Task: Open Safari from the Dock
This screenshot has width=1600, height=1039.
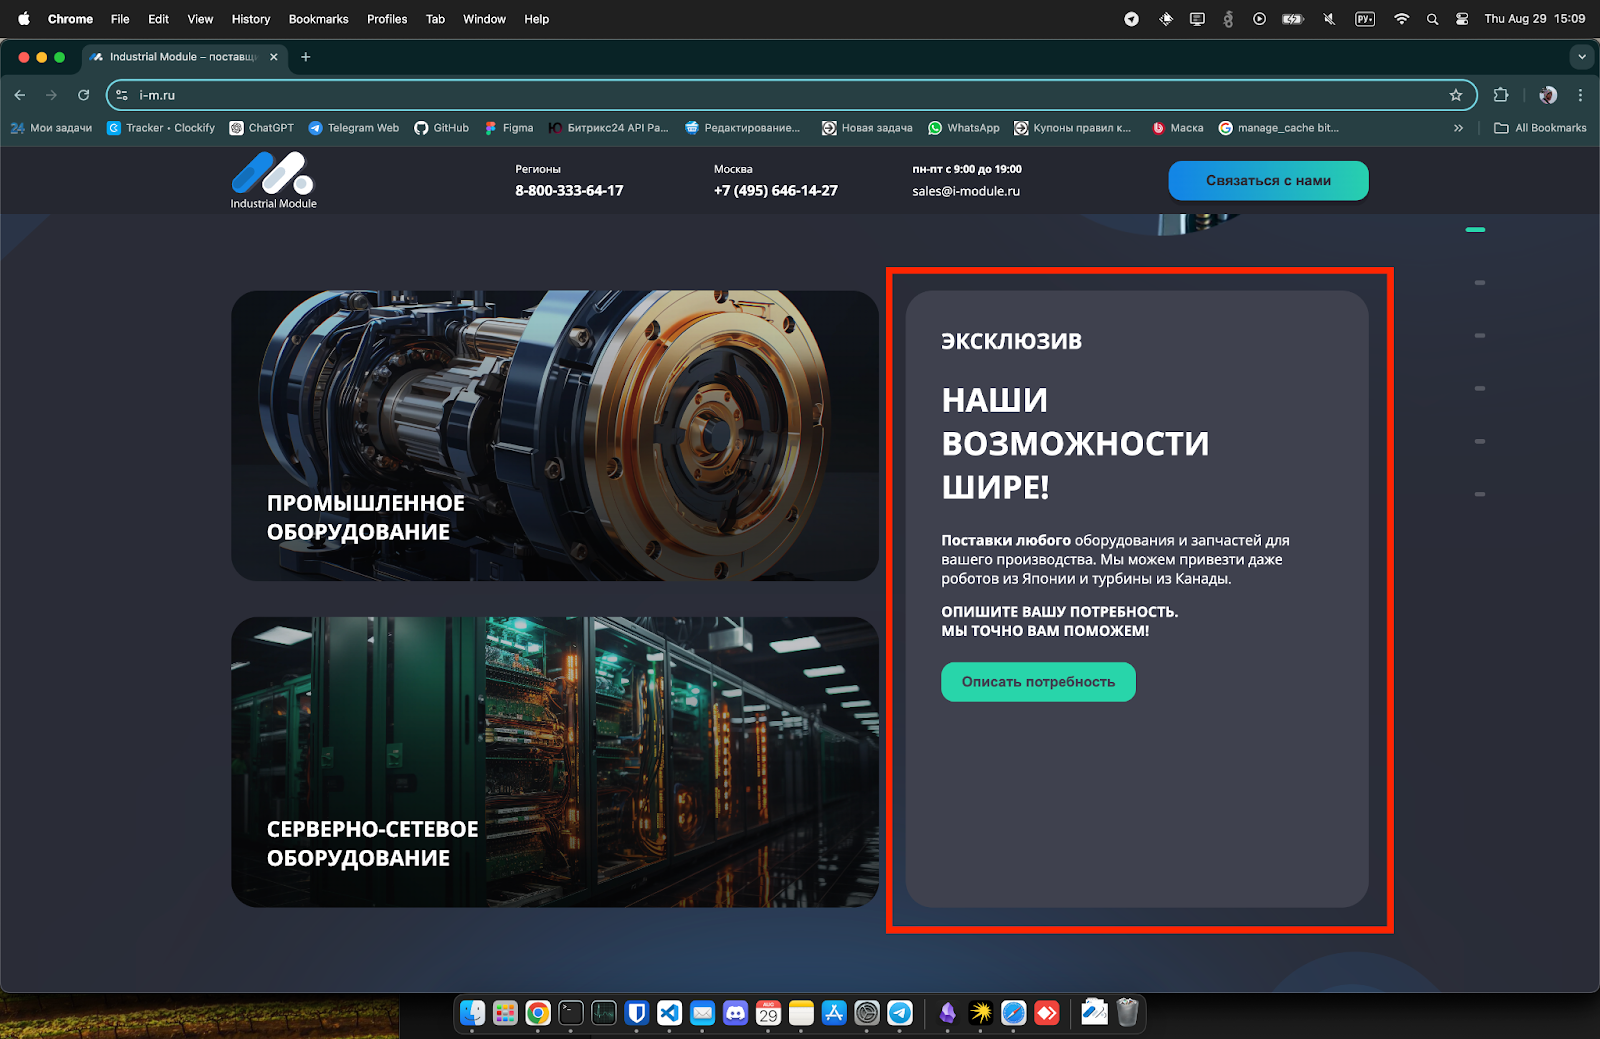Action: (x=1014, y=1013)
